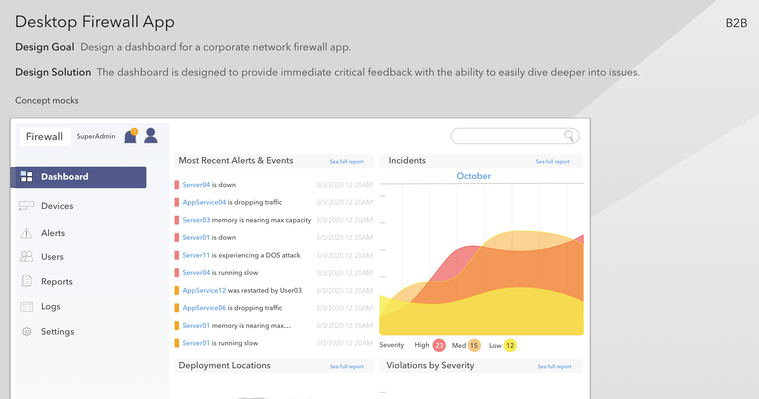Click orange severity marker beside AppService12 alert
Image resolution: width=759 pixels, height=399 pixels.
177,291
